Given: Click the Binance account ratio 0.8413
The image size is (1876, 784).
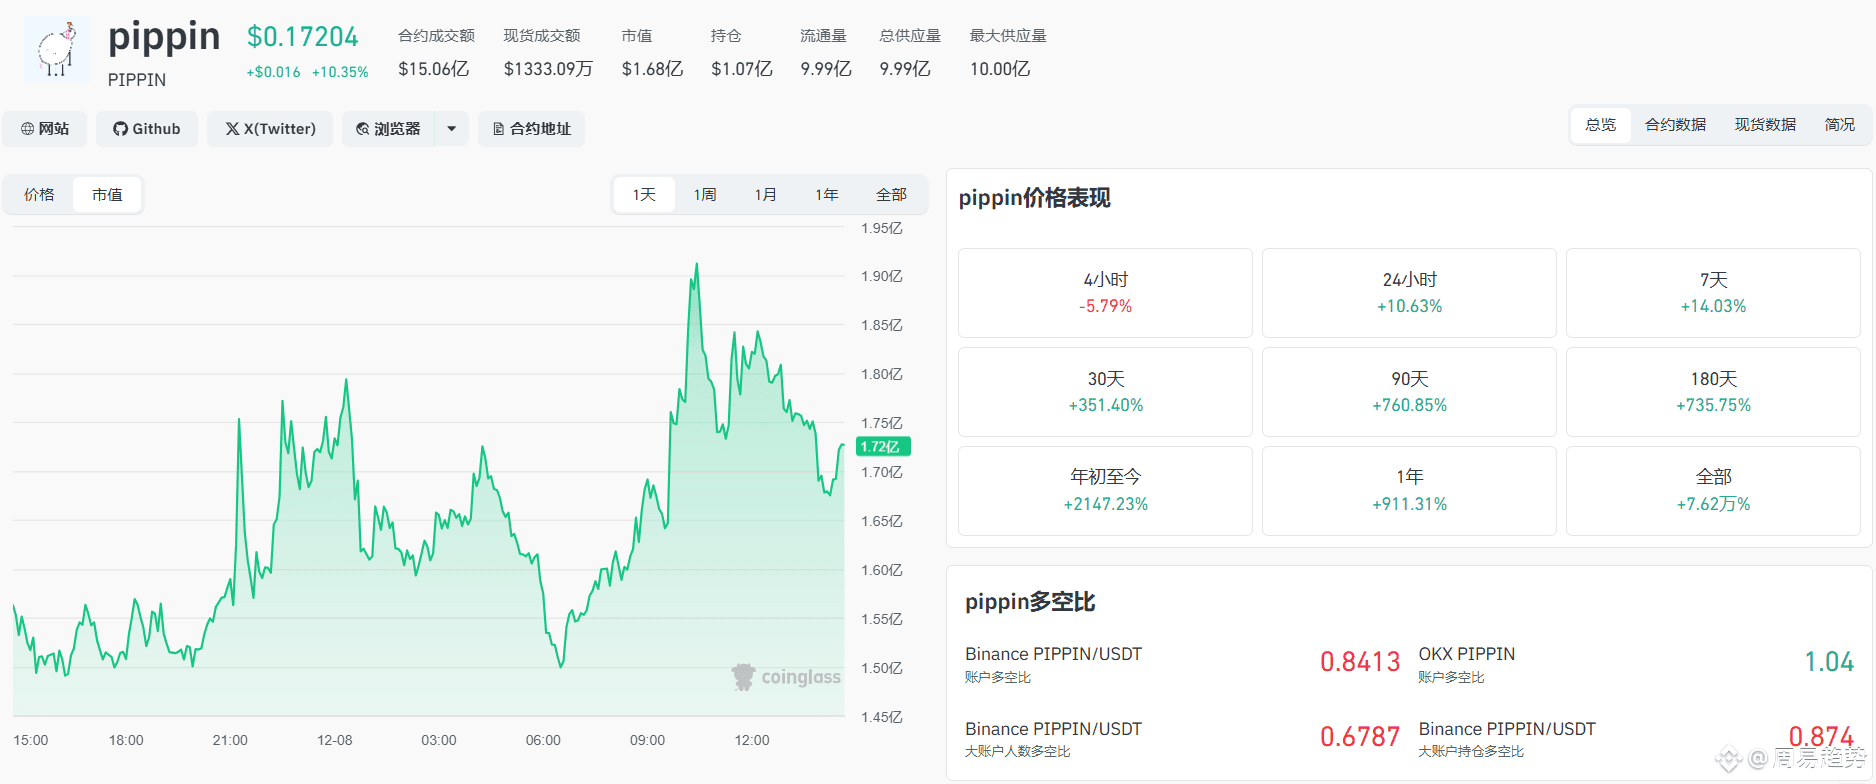Looking at the screenshot, I should [x=1360, y=662].
